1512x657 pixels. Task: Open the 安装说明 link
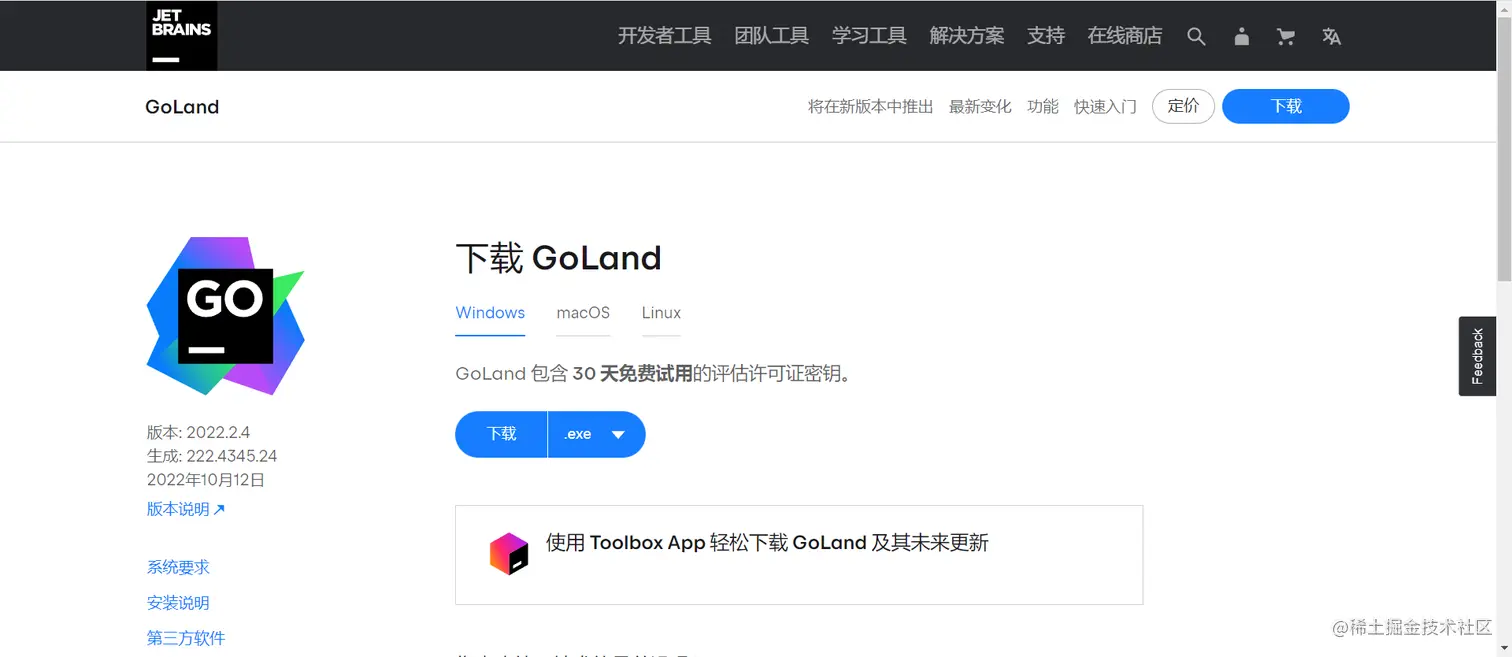(x=178, y=603)
